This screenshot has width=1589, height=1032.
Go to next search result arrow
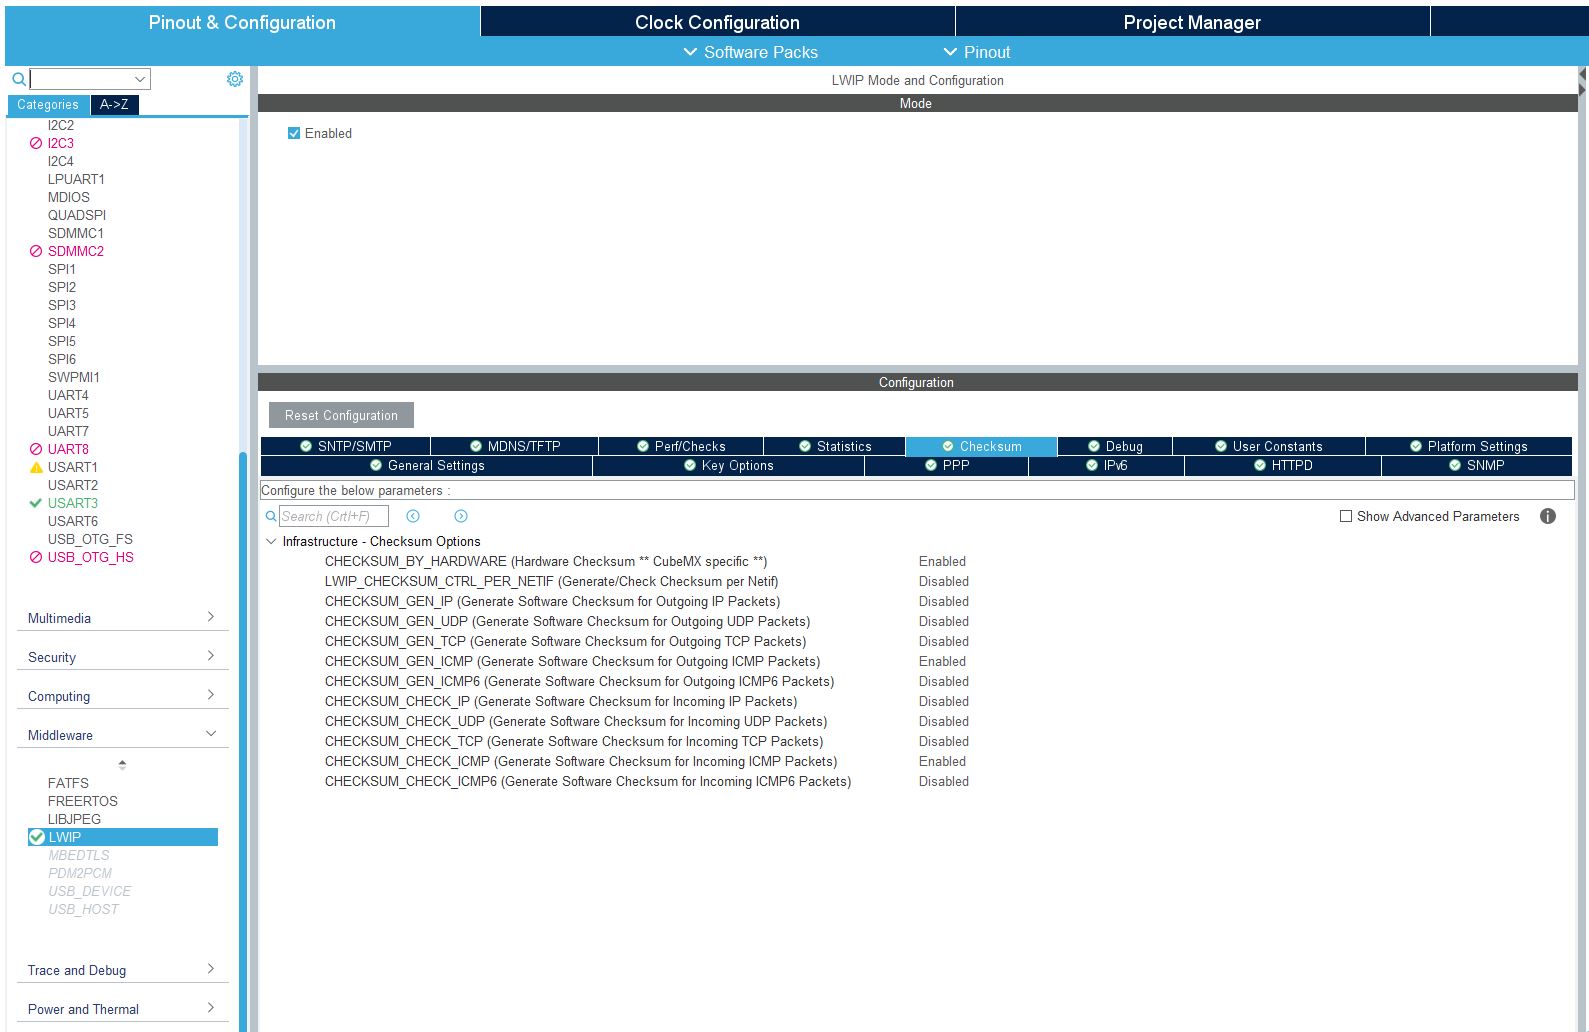coord(461,516)
